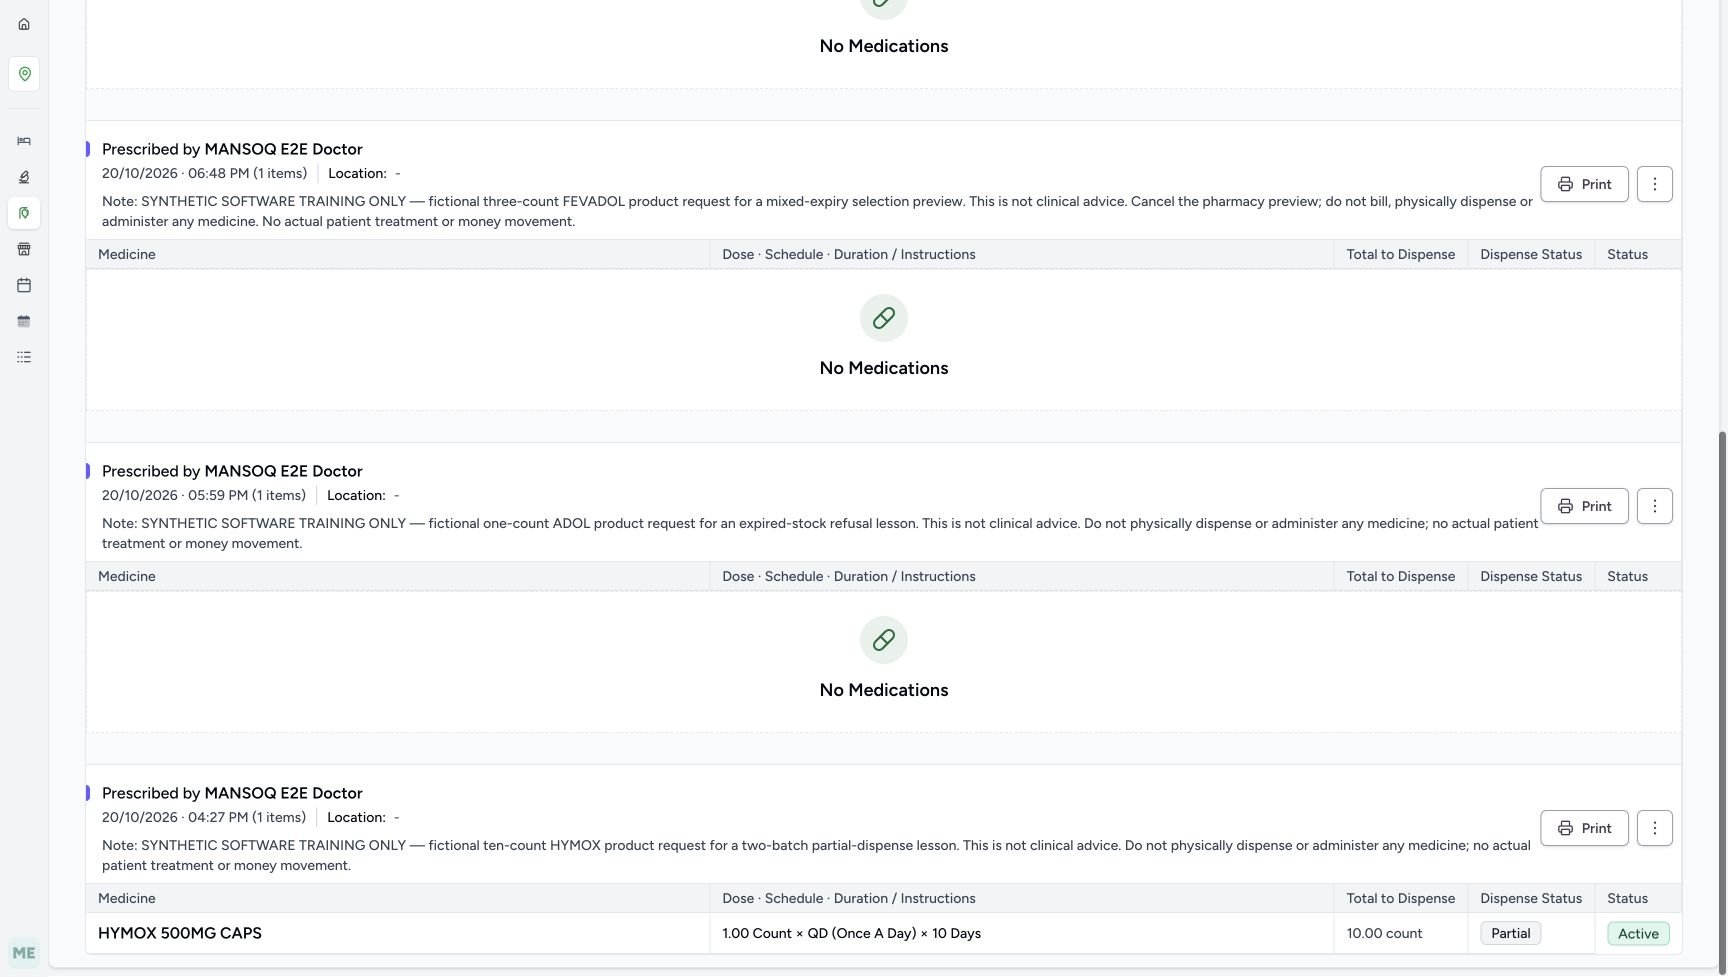1728x977 pixels.
Task: Select the active pharmacy pill sidebar icon
Action: 24,213
